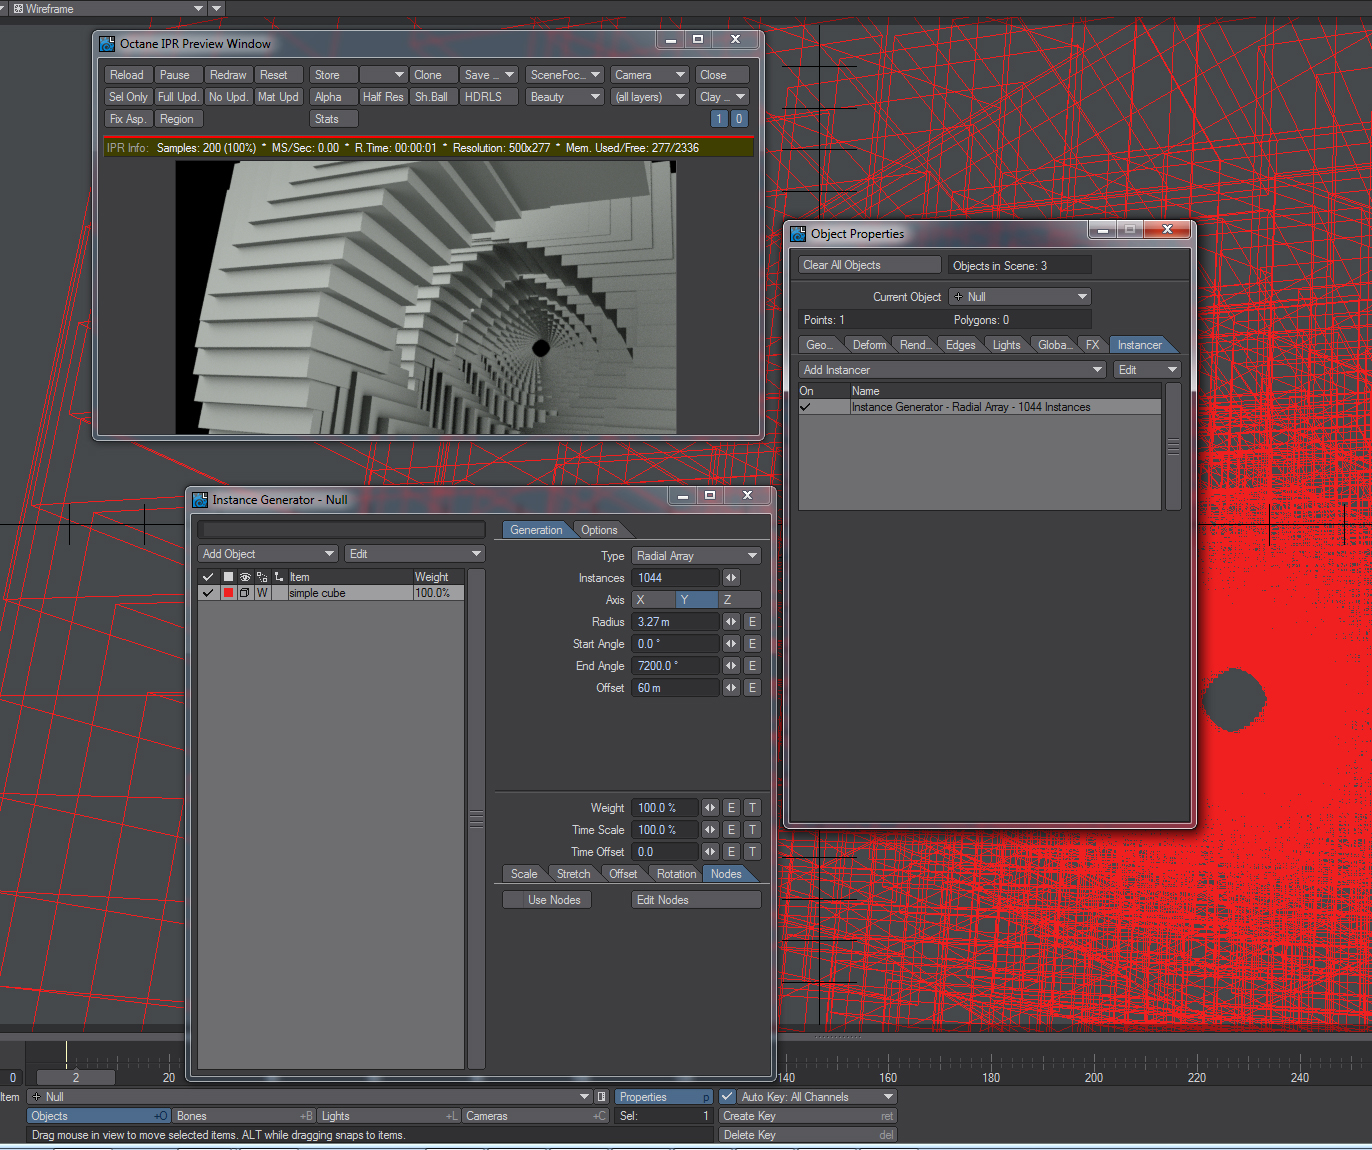Switch to the Rotation tab

[x=676, y=874]
